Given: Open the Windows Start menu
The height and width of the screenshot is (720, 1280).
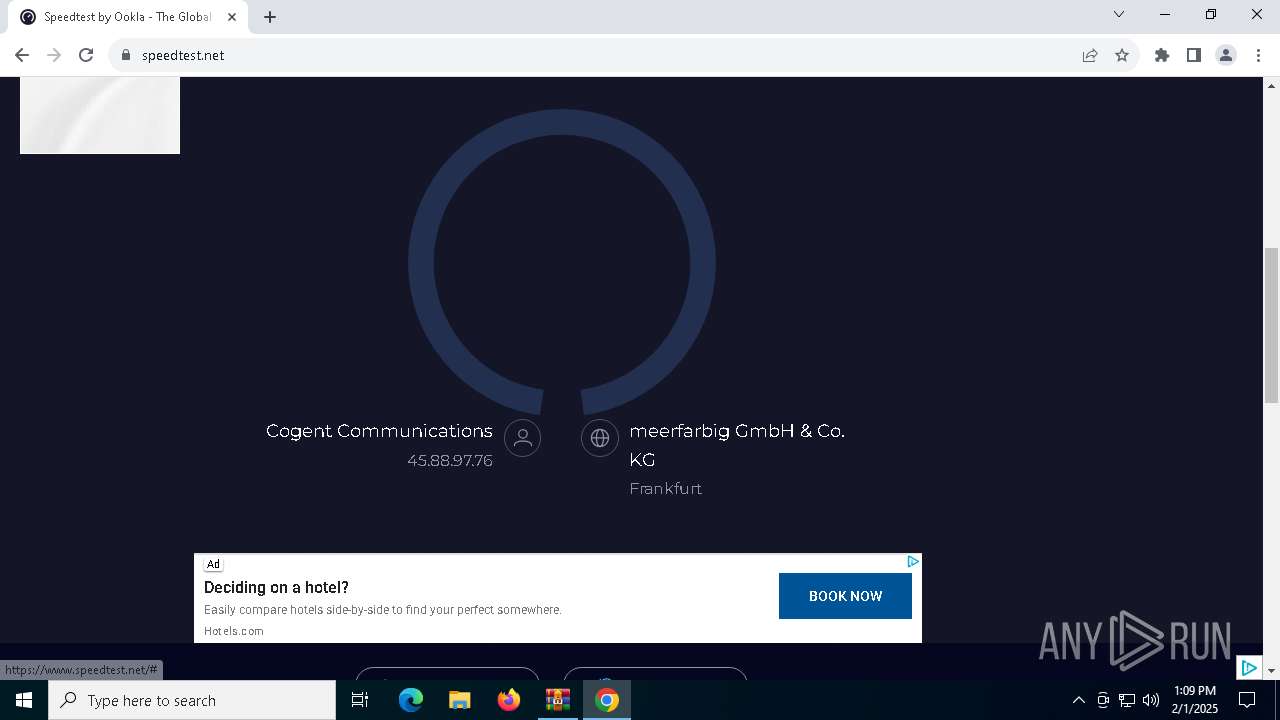Looking at the screenshot, I should (x=24, y=700).
